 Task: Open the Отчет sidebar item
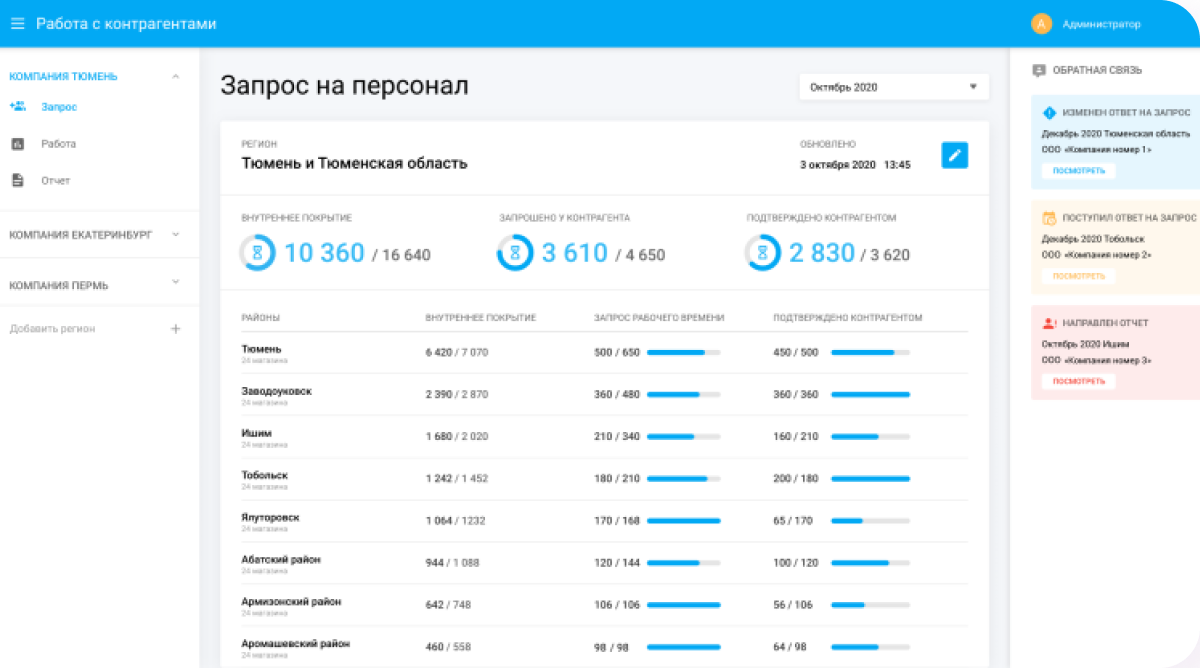(x=55, y=181)
